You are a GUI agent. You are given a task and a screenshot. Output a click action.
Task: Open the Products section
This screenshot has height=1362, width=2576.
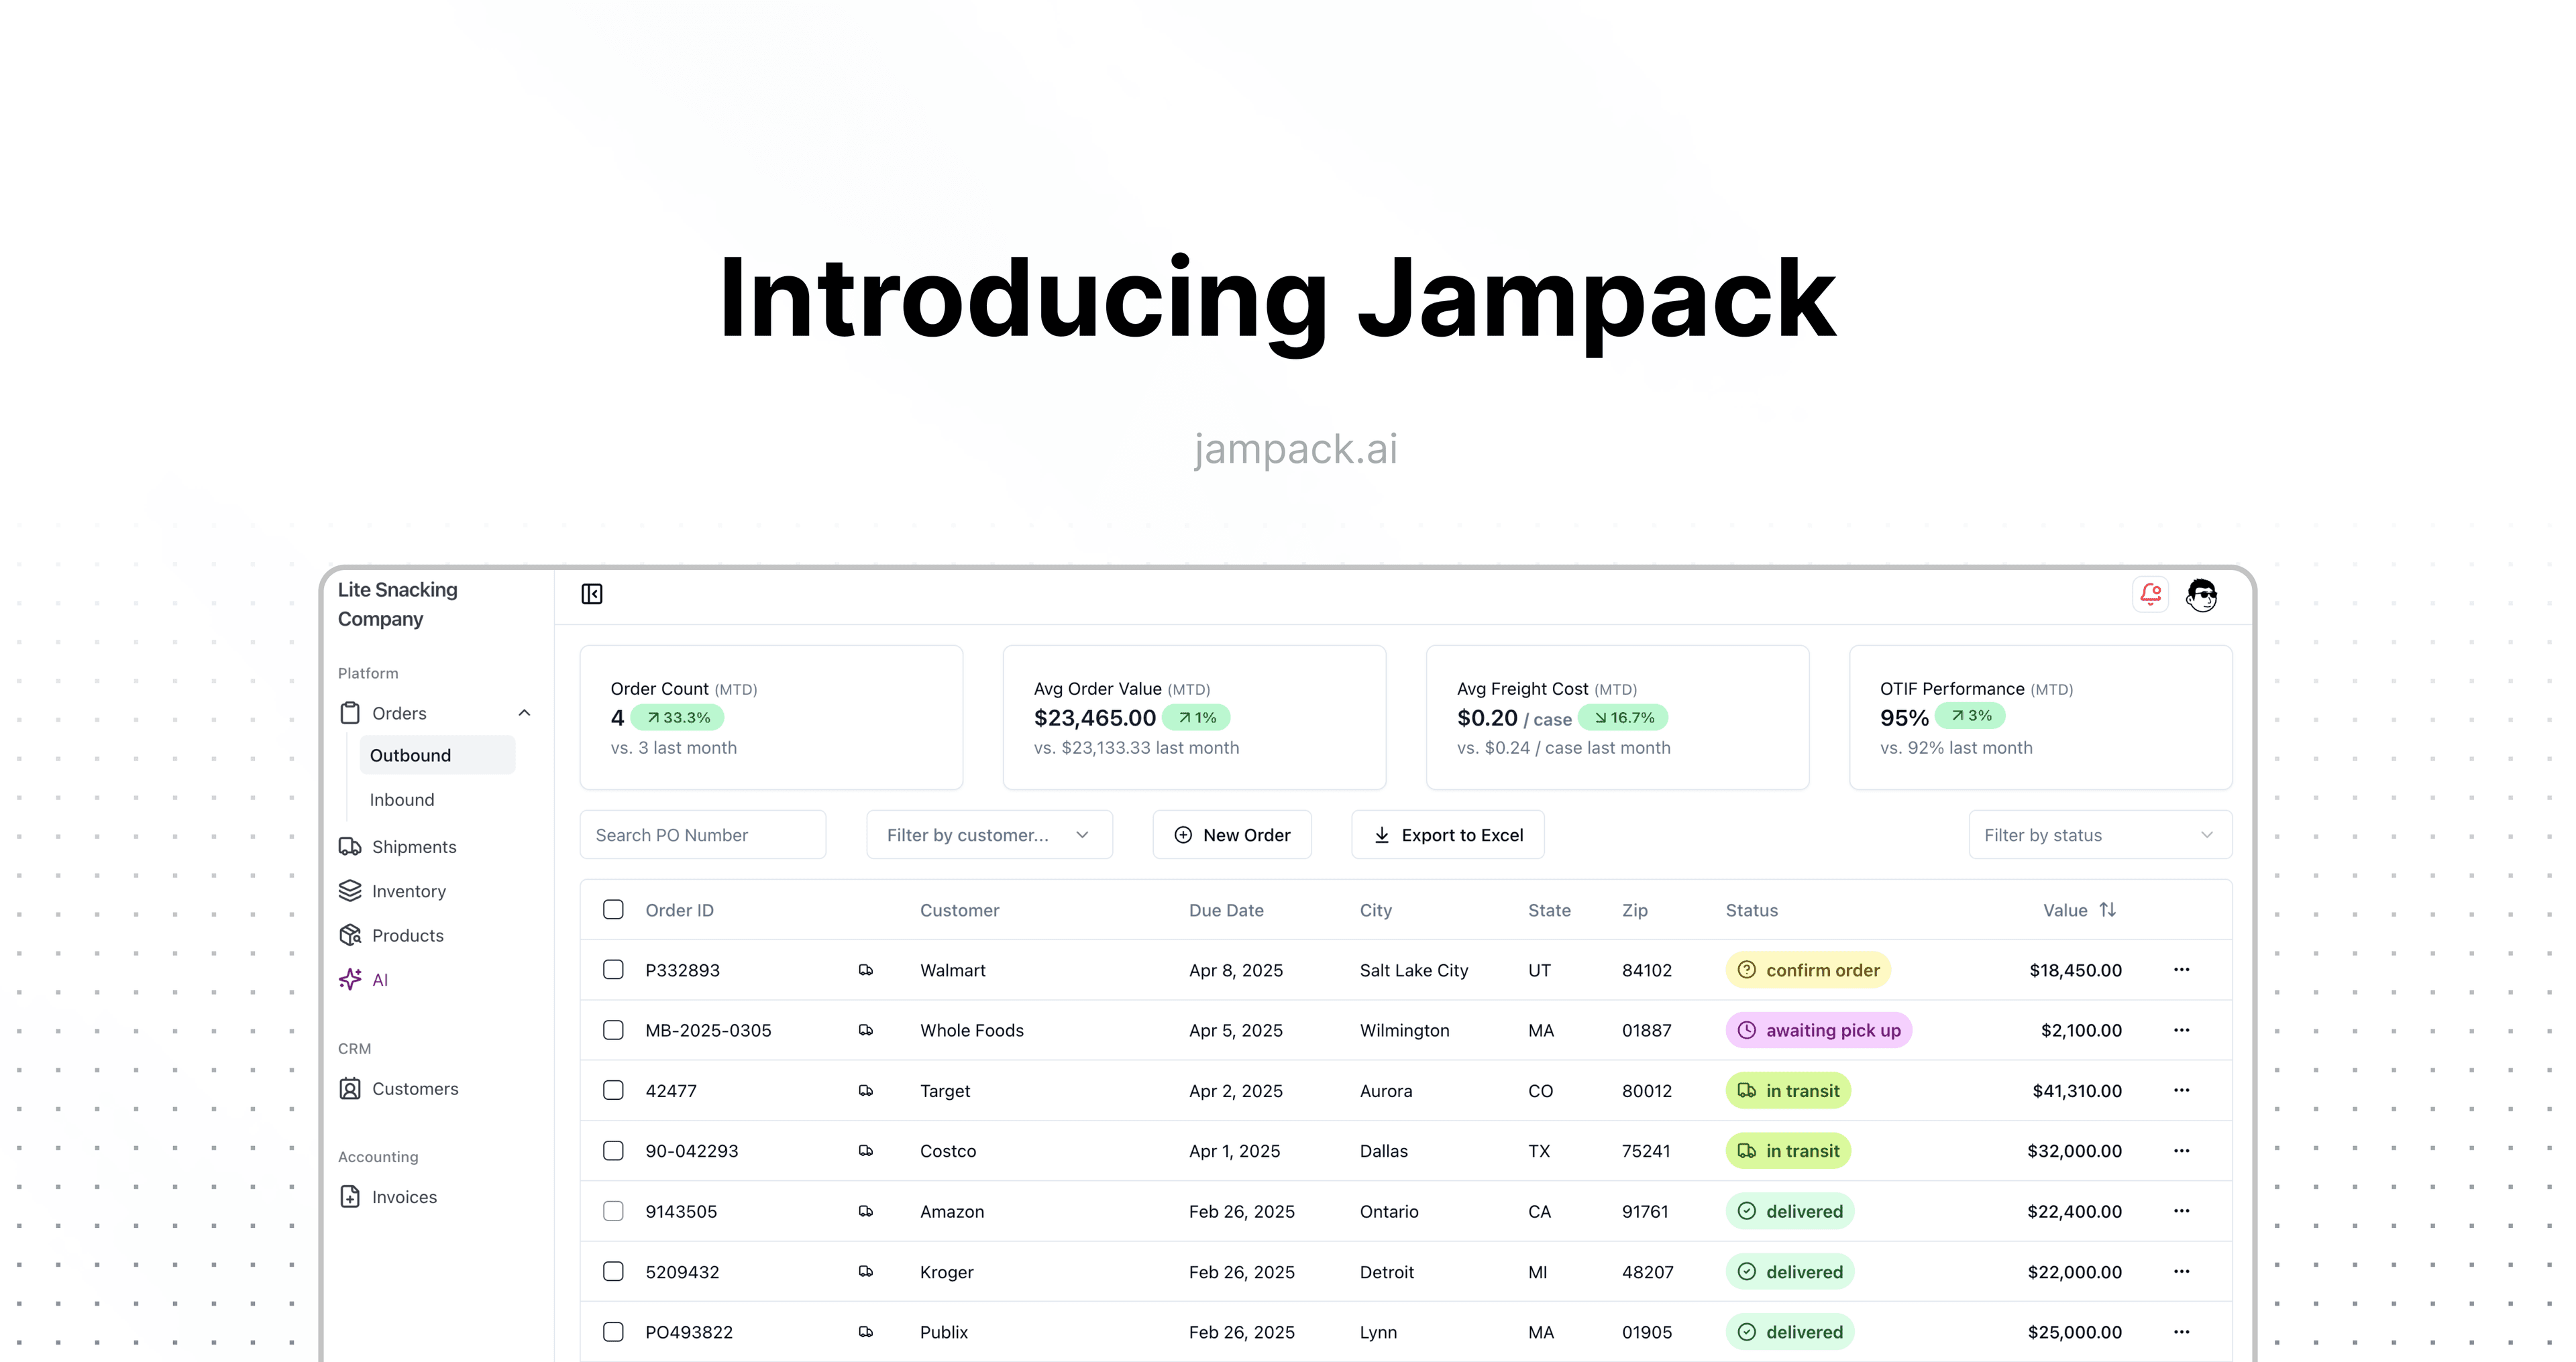[x=407, y=935]
